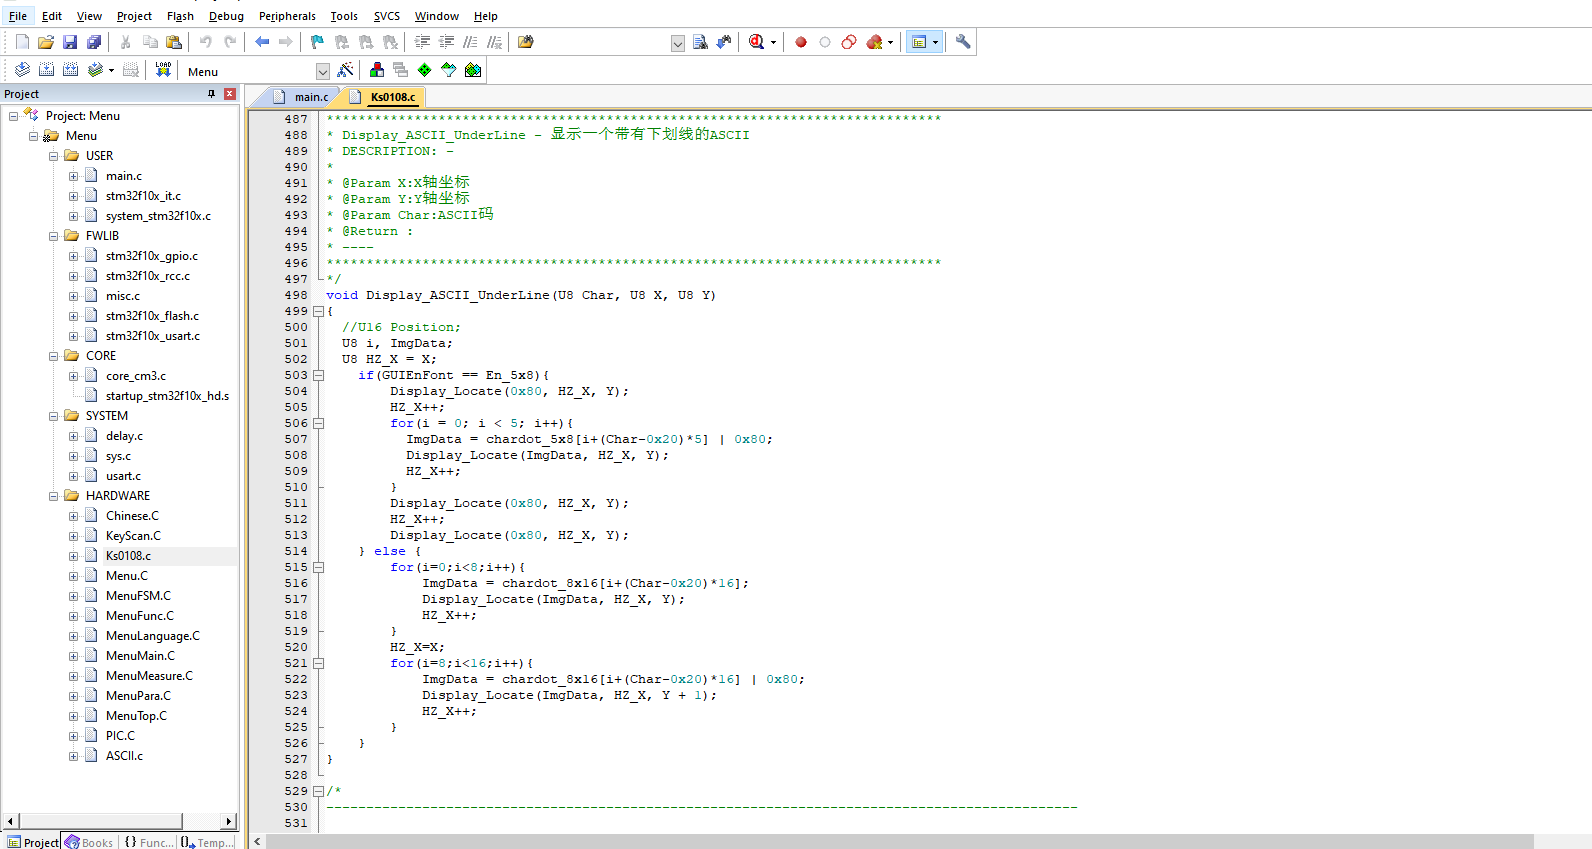The height and width of the screenshot is (849, 1592).
Task: Open Pack Installer icon
Action: [473, 70]
